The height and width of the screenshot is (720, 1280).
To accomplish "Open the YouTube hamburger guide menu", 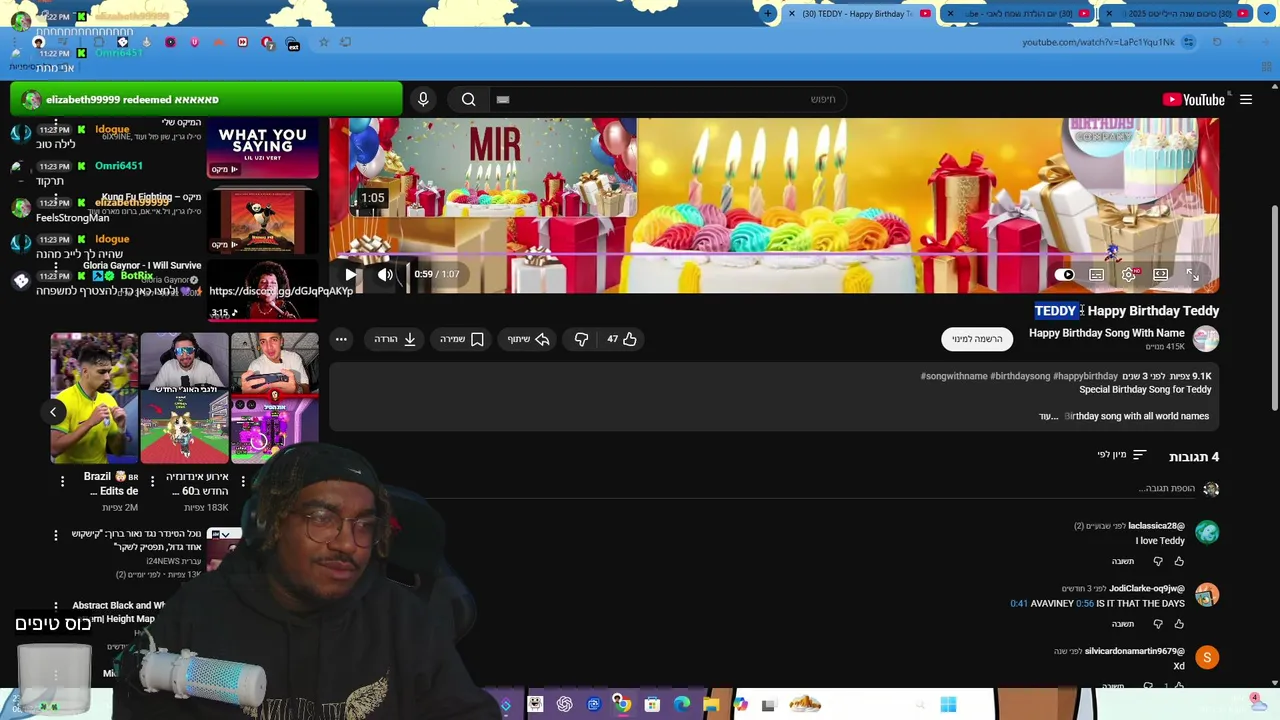I will (1246, 99).
